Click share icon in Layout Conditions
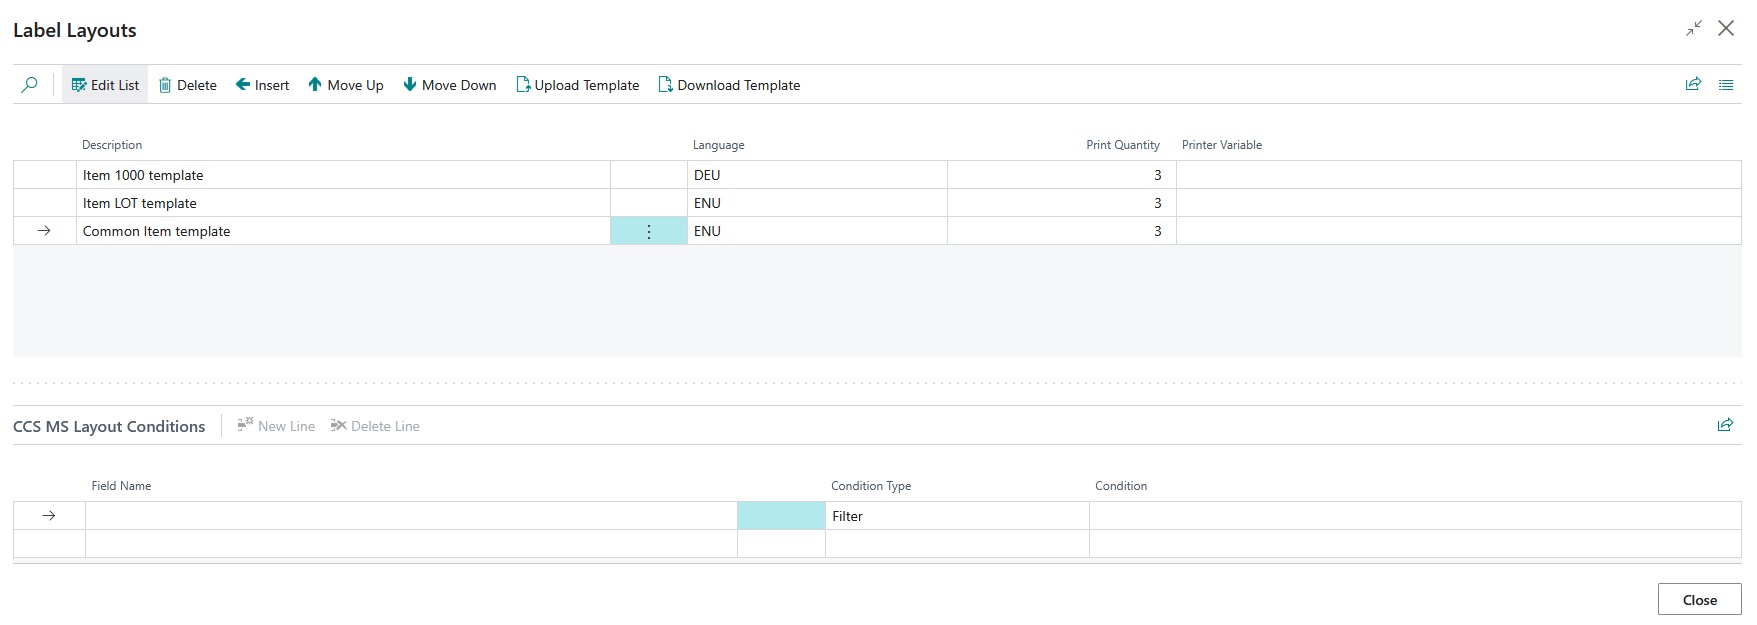The image size is (1757, 625). tap(1725, 425)
